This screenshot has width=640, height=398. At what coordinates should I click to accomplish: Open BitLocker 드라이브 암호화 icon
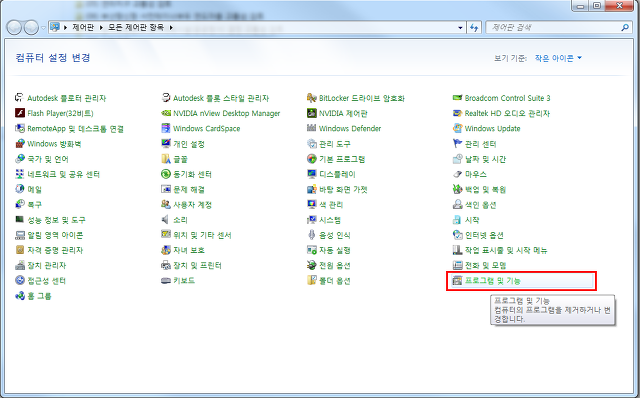point(311,98)
